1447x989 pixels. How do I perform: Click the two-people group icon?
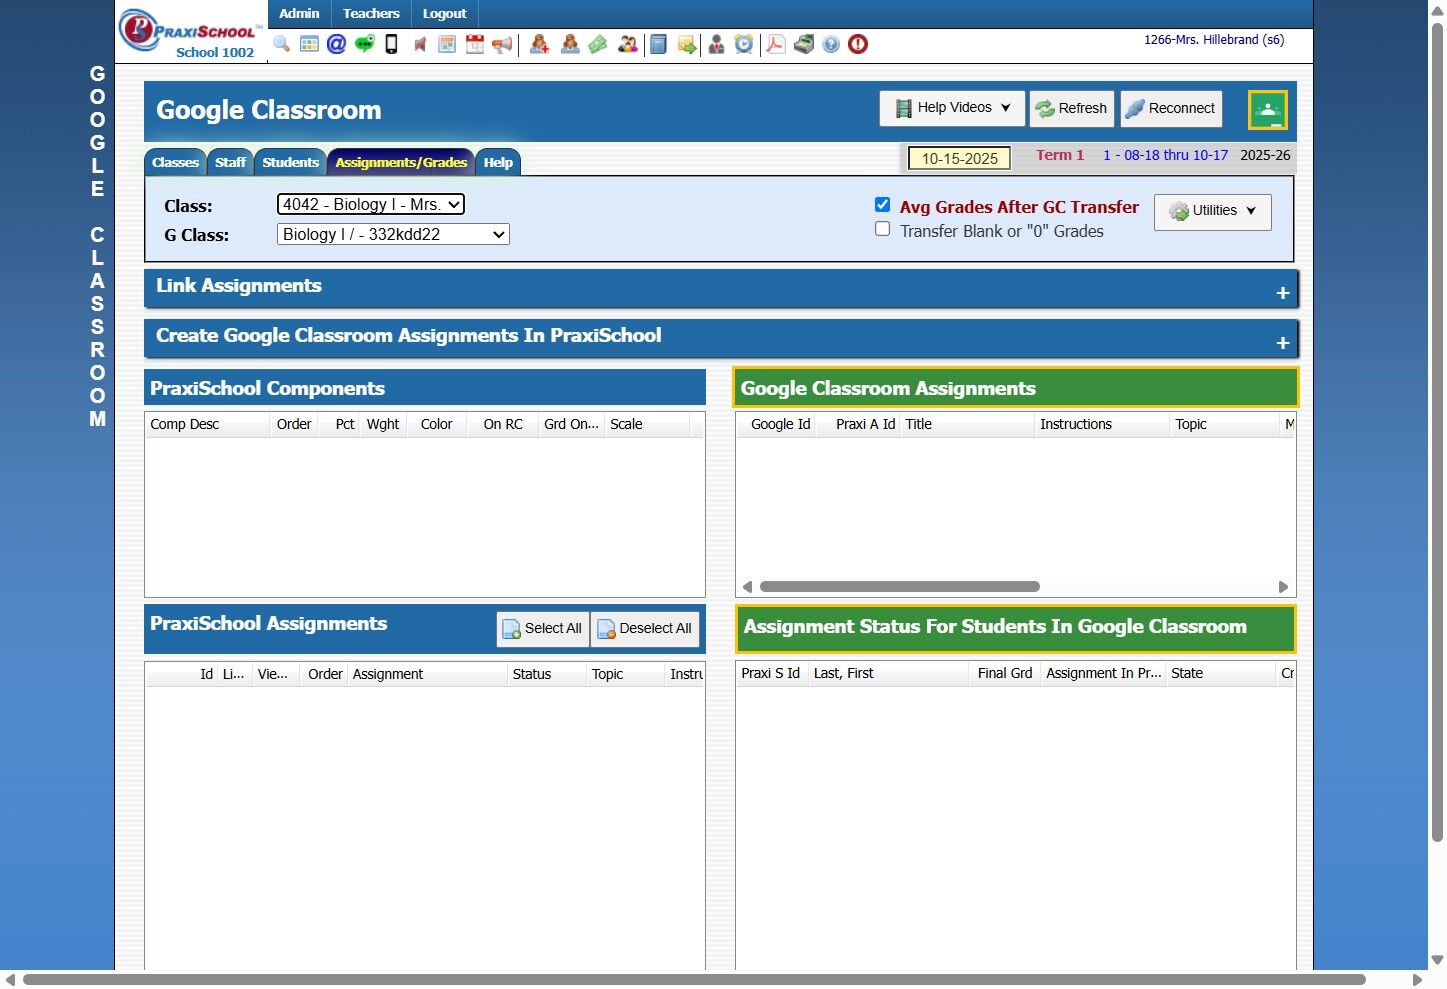tap(628, 44)
